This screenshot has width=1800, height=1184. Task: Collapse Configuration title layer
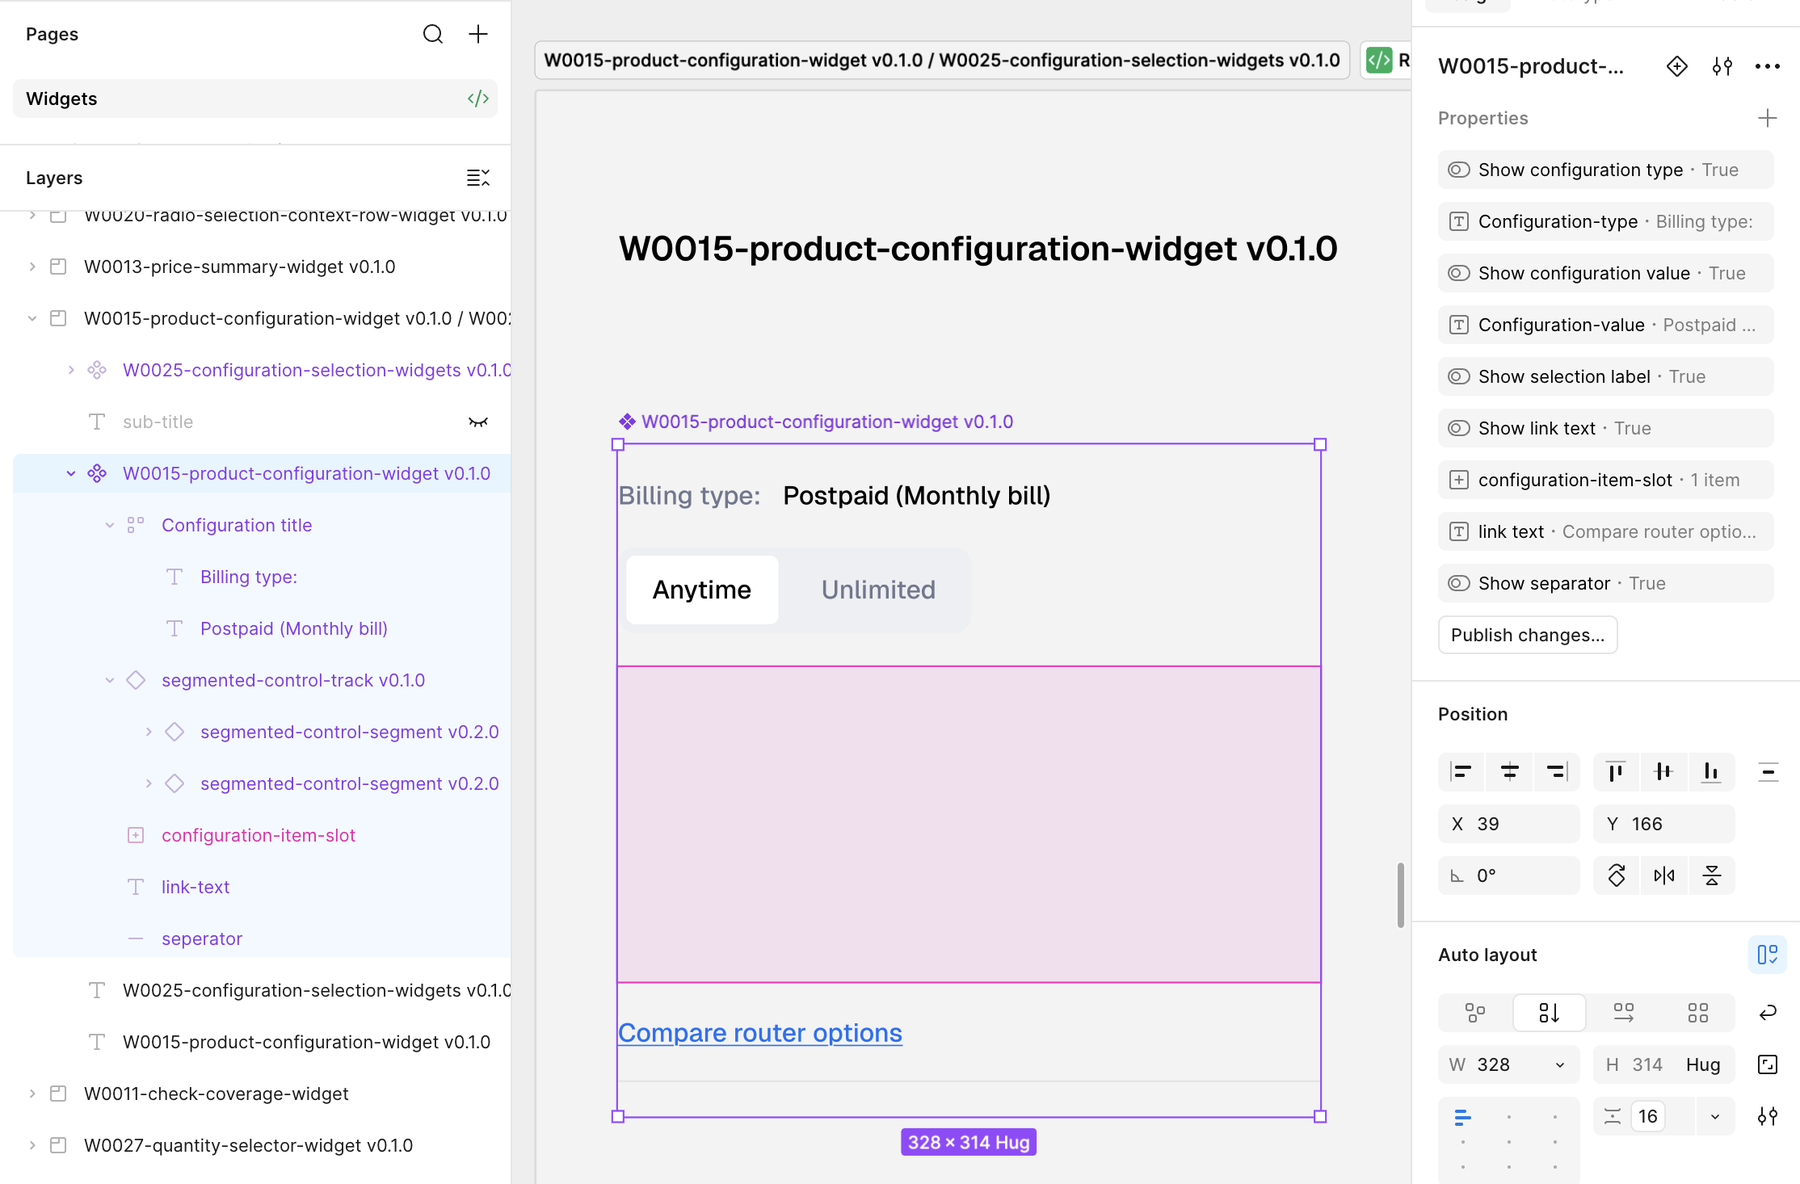point(110,526)
